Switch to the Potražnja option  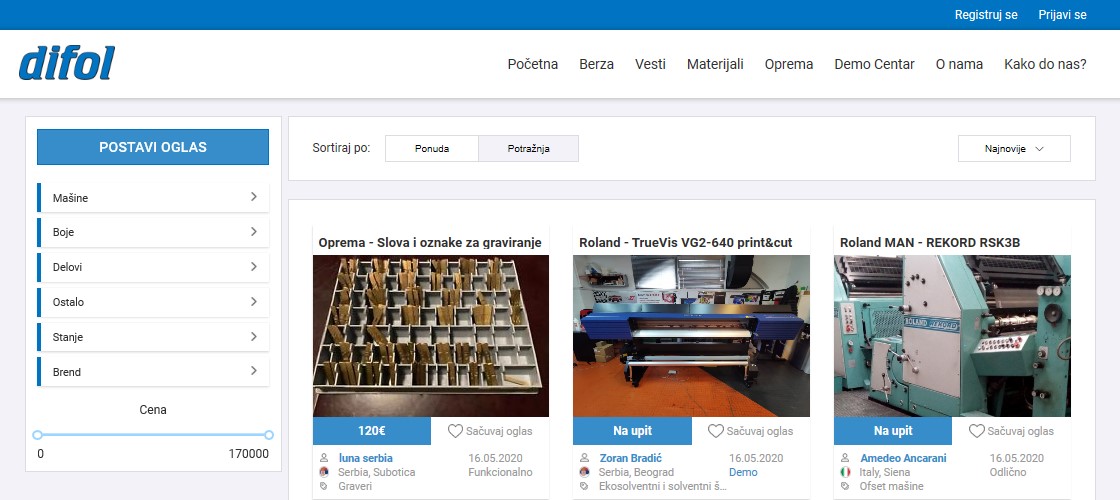[x=528, y=149]
